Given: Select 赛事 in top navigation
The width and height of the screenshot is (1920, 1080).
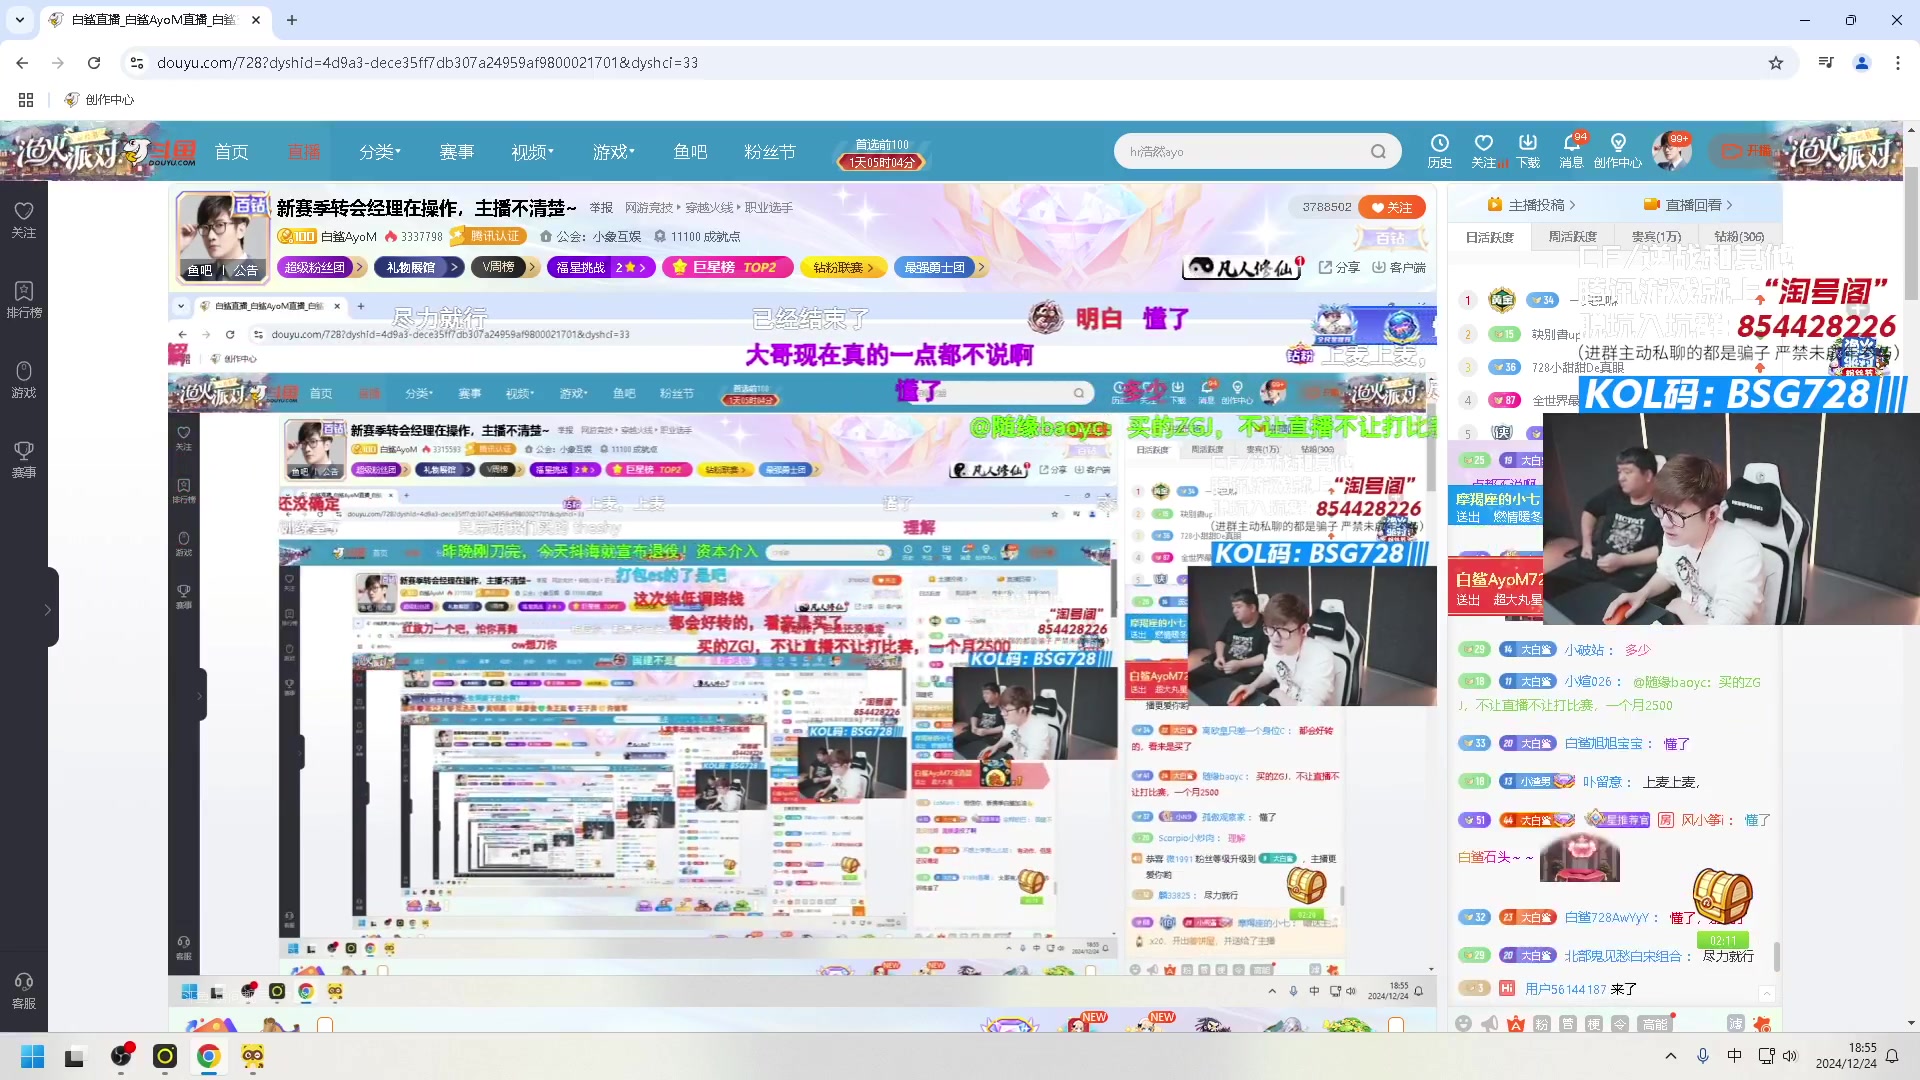Looking at the screenshot, I should (456, 152).
